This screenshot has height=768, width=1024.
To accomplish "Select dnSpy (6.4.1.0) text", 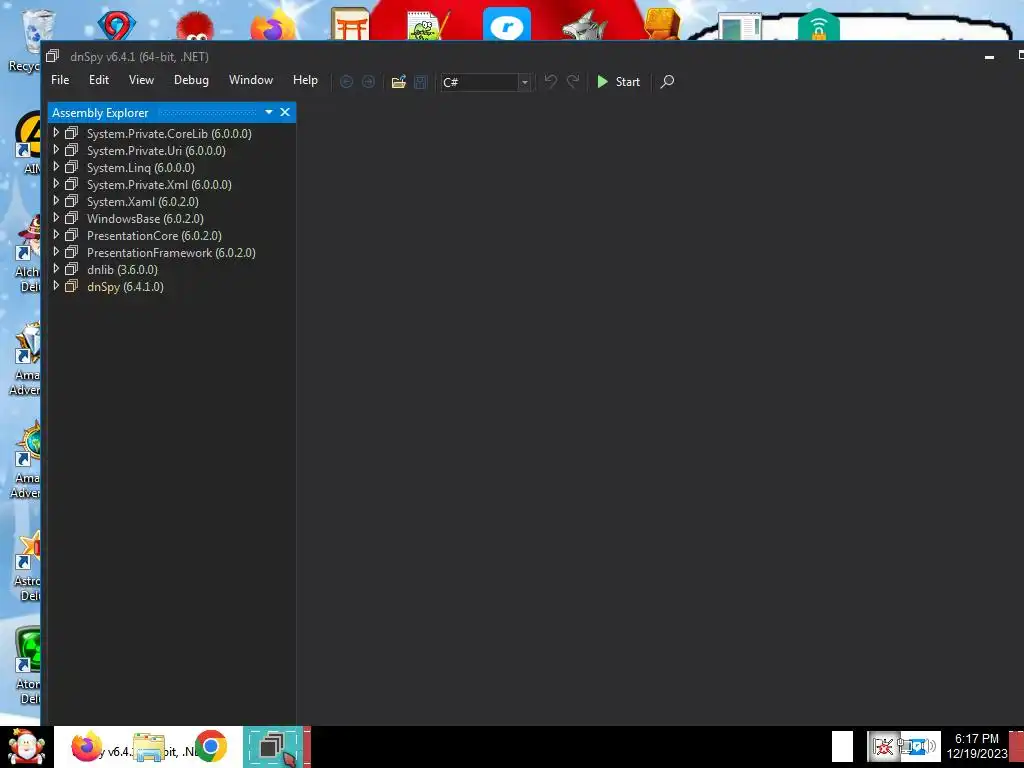I will pyautogui.click(x=125, y=287).
